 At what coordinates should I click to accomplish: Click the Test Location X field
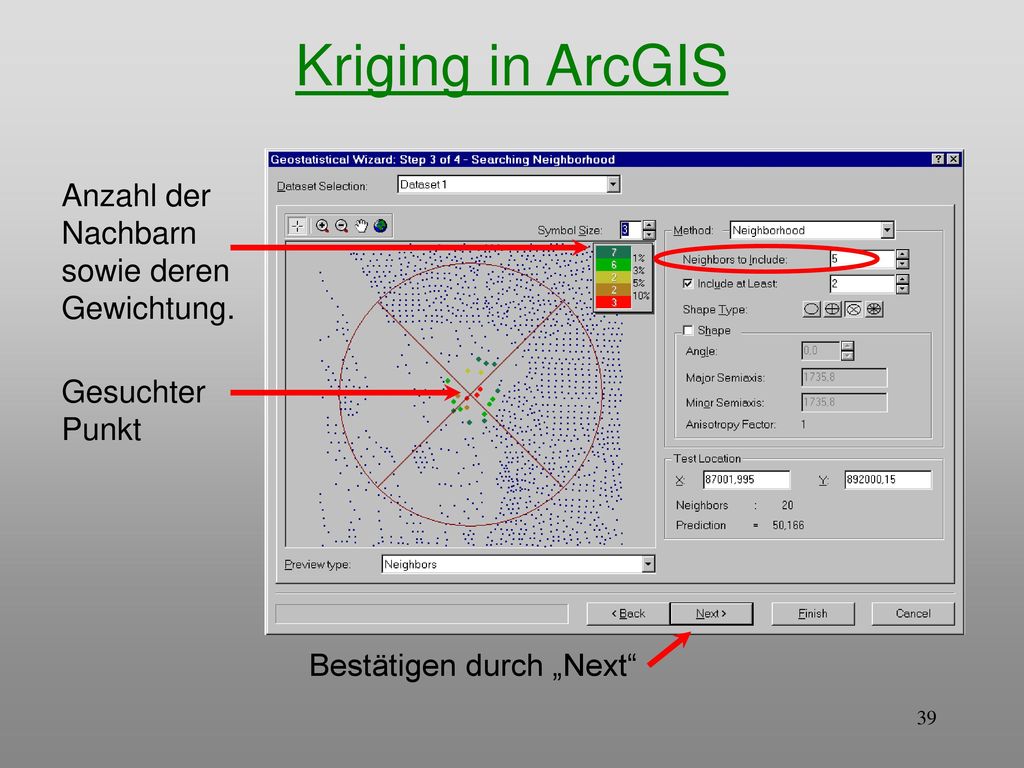746,479
